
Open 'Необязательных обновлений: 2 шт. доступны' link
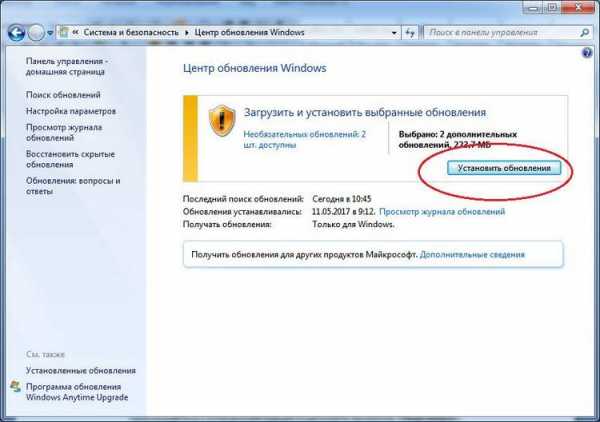[x=305, y=139]
